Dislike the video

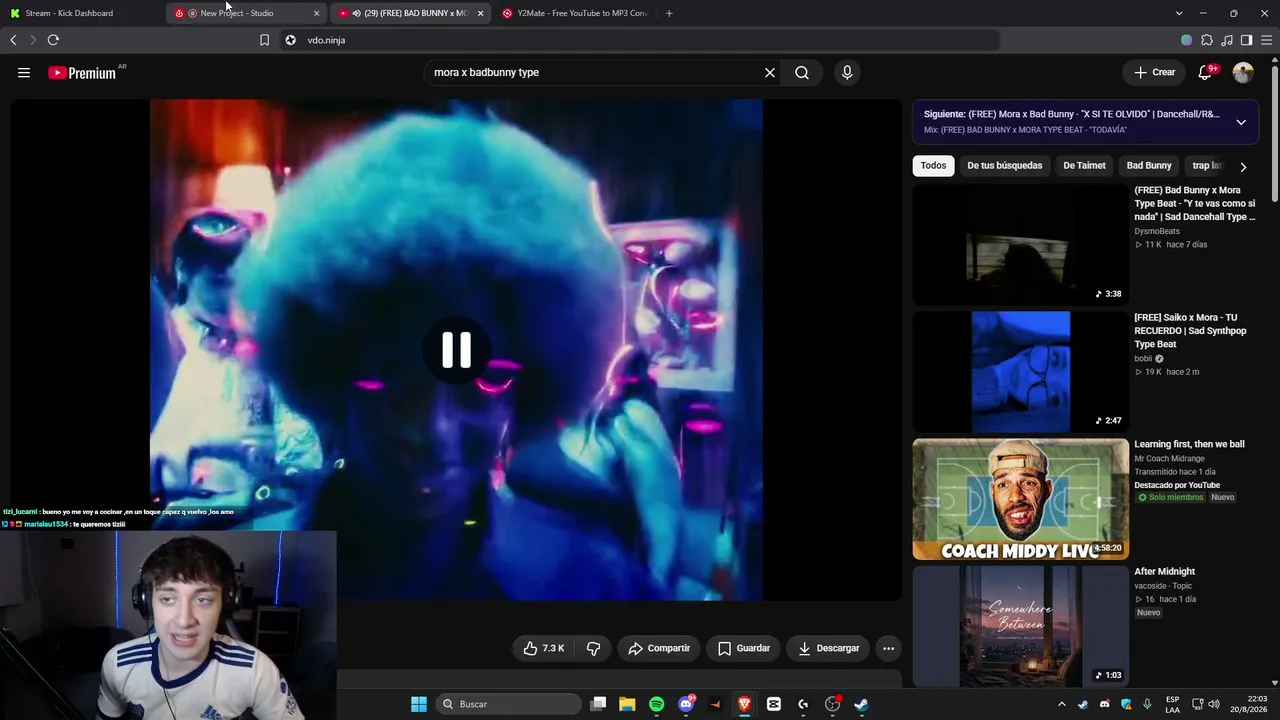point(593,648)
